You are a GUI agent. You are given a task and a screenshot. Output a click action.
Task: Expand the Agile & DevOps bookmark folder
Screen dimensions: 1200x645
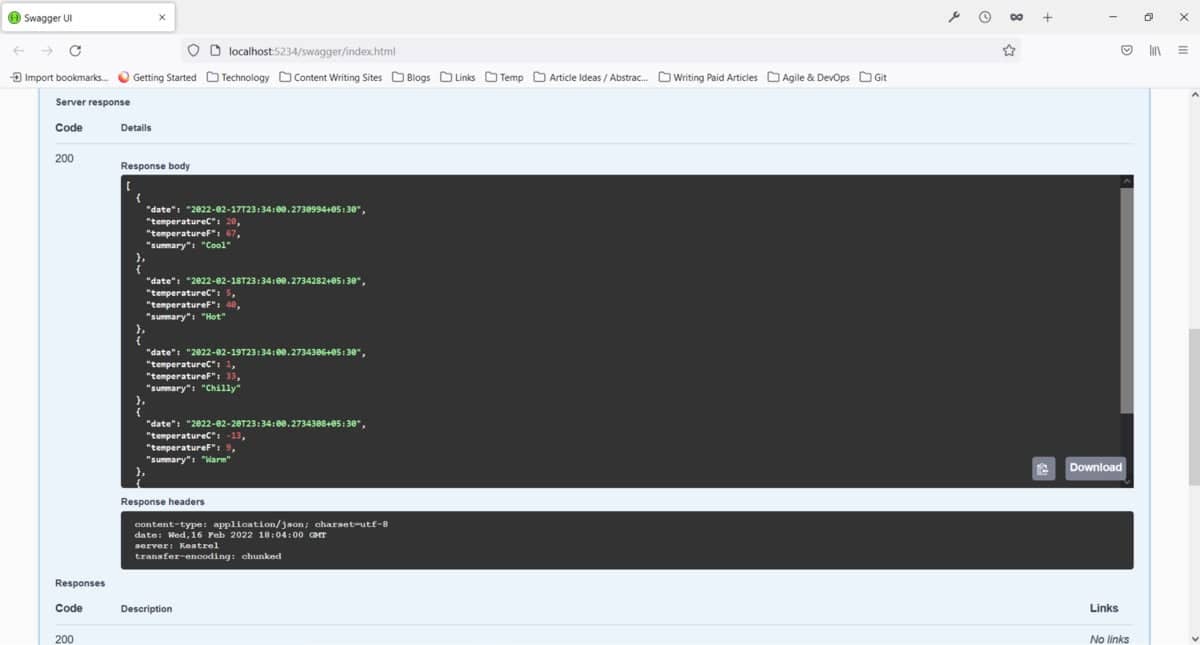coord(808,77)
